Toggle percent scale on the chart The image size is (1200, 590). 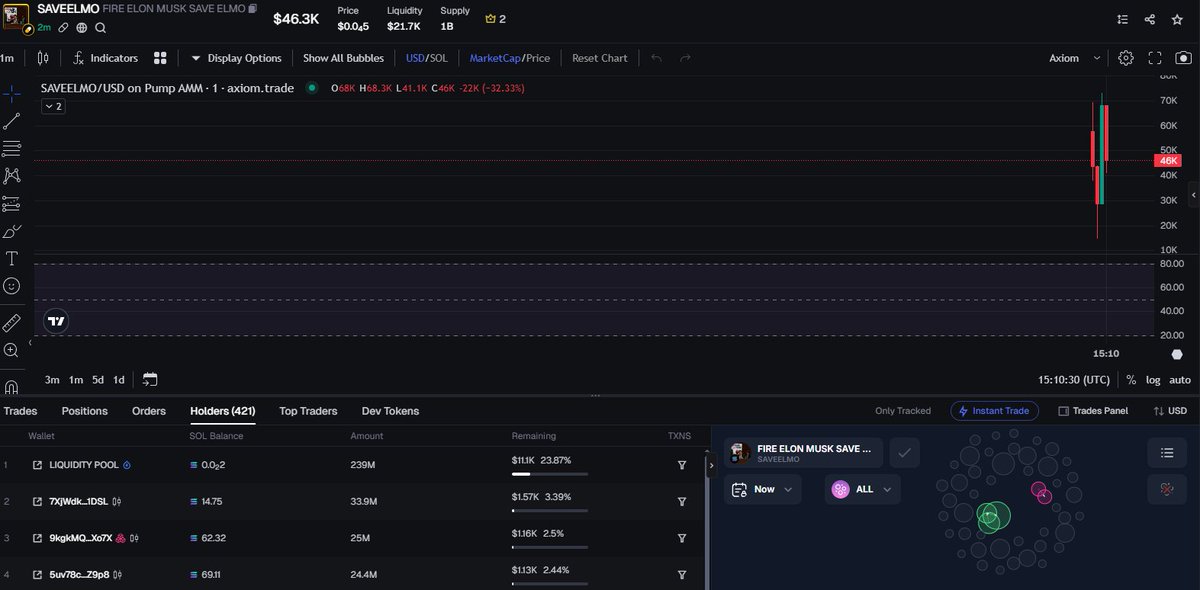pos(1131,380)
